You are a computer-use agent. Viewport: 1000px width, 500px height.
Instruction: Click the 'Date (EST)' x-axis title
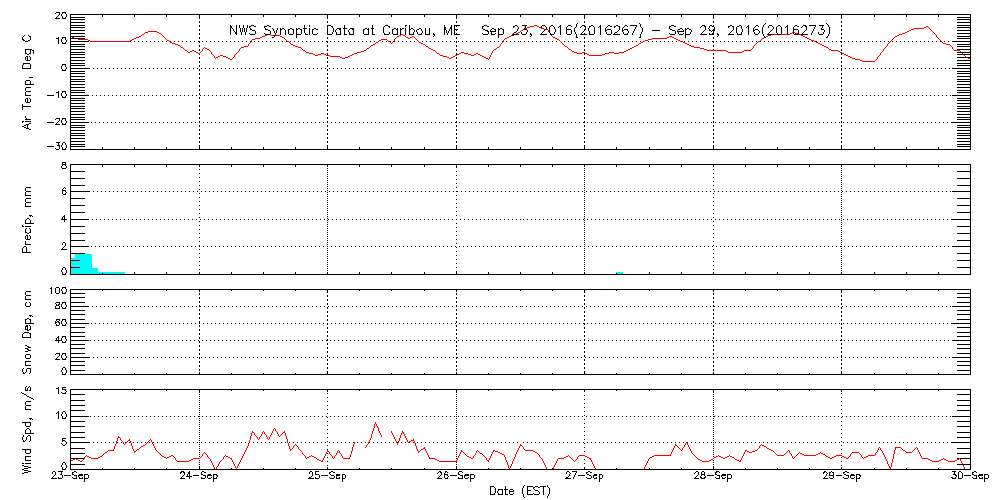click(520, 491)
